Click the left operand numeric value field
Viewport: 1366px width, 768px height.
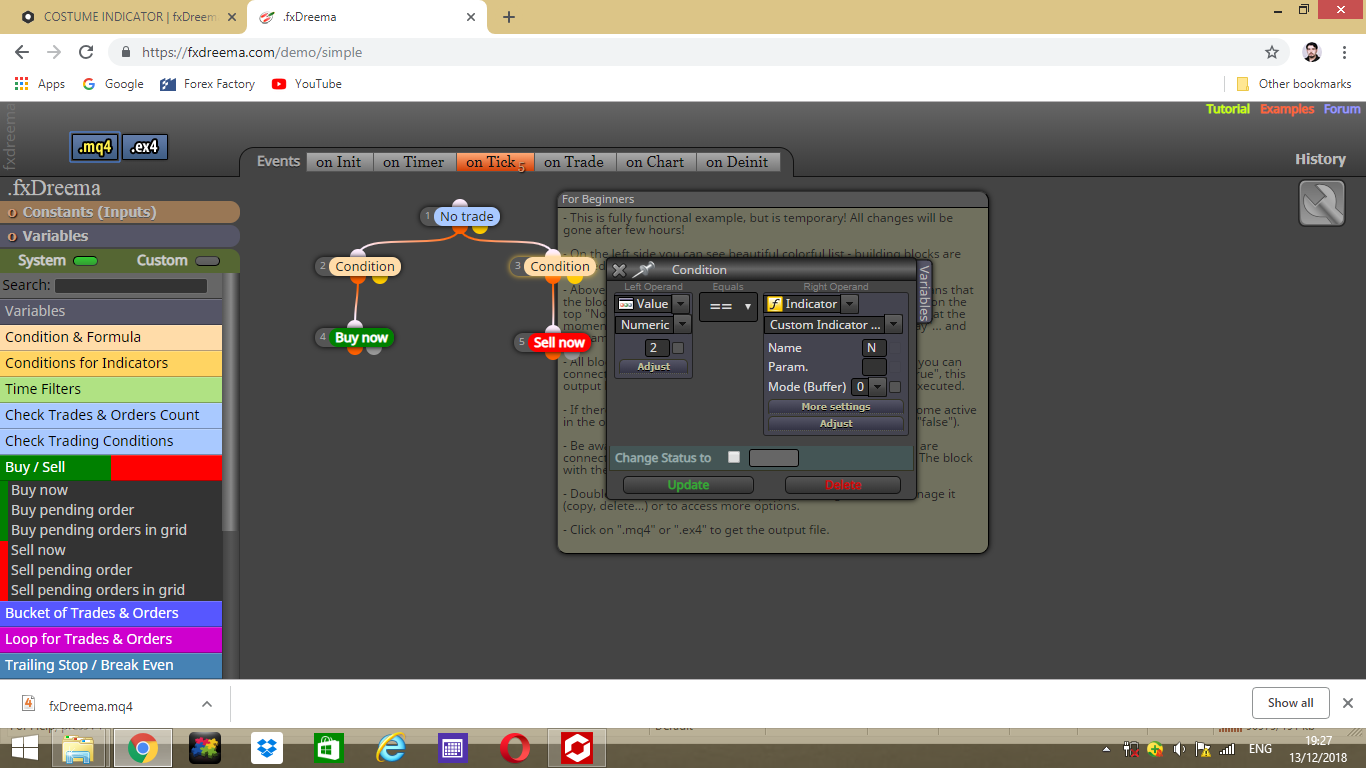657,348
